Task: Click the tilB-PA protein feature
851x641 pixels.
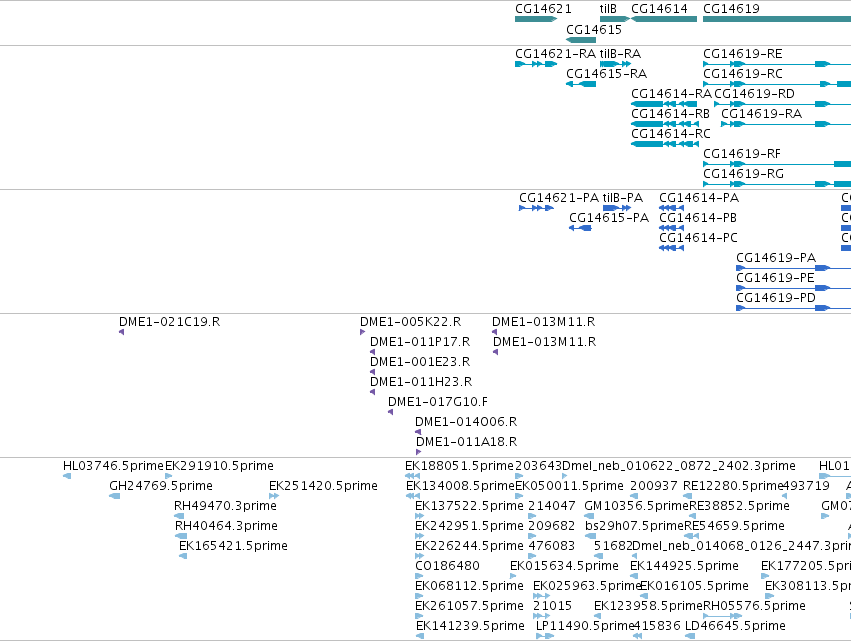Action: coord(617,208)
